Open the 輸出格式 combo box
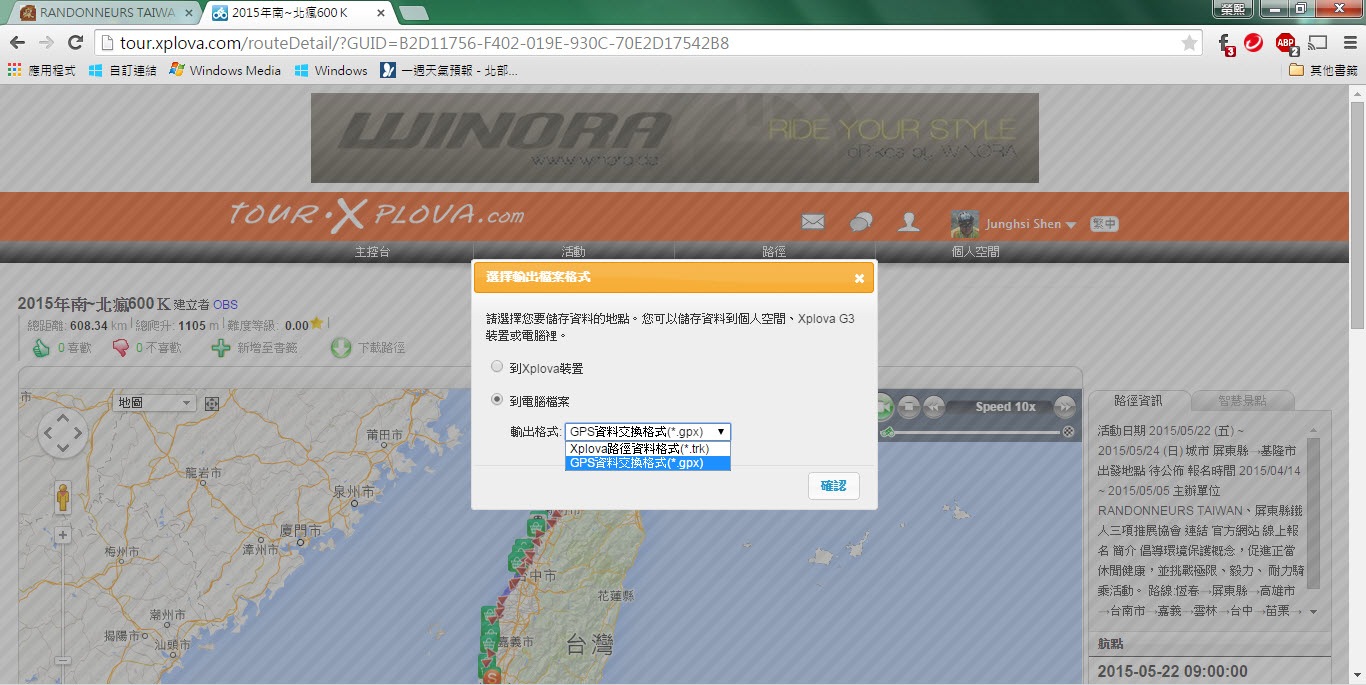This screenshot has width=1366, height=685. pos(648,432)
